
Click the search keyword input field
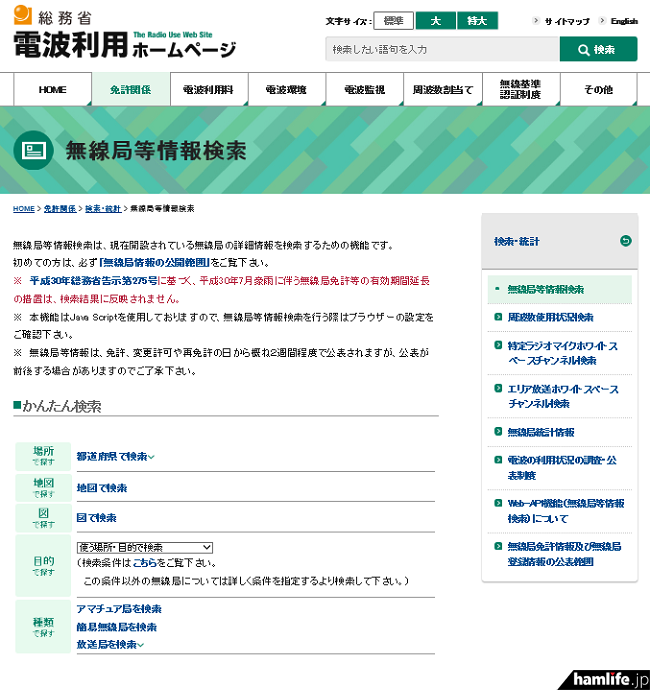coord(441,49)
